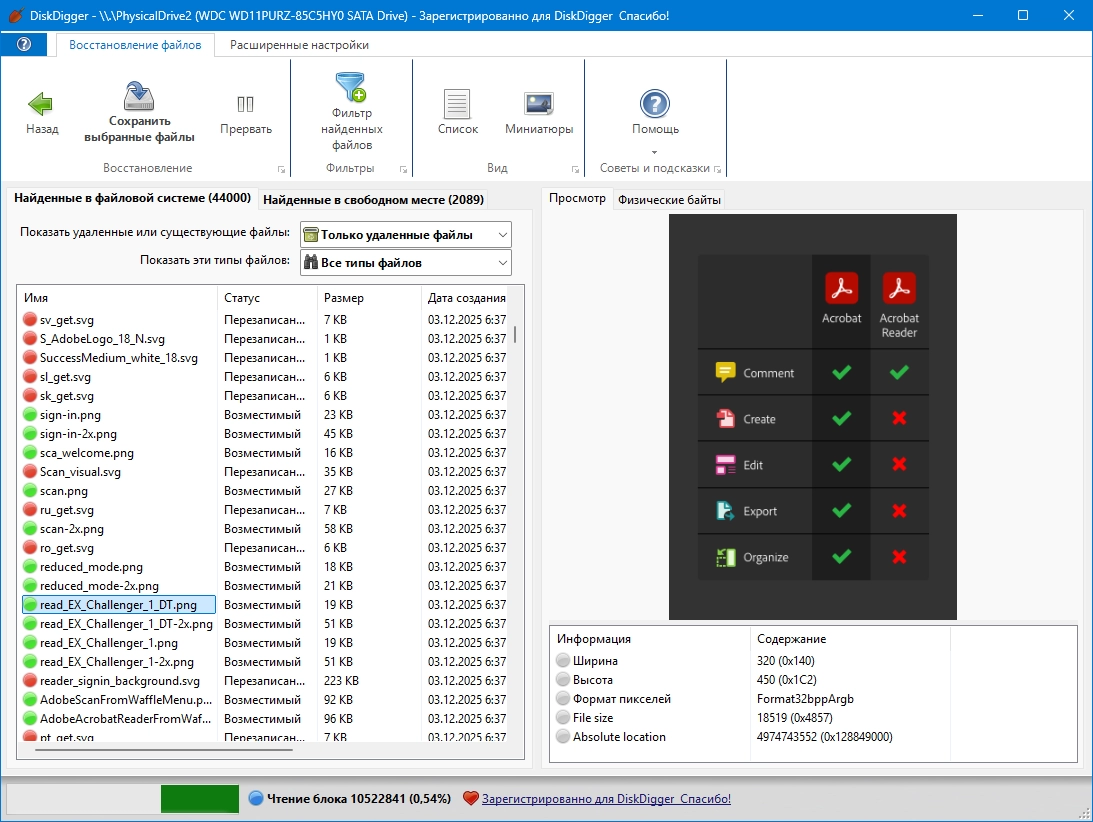This screenshot has width=1093, height=822.
Task: Open the file types filter dropdown
Action: (x=406, y=263)
